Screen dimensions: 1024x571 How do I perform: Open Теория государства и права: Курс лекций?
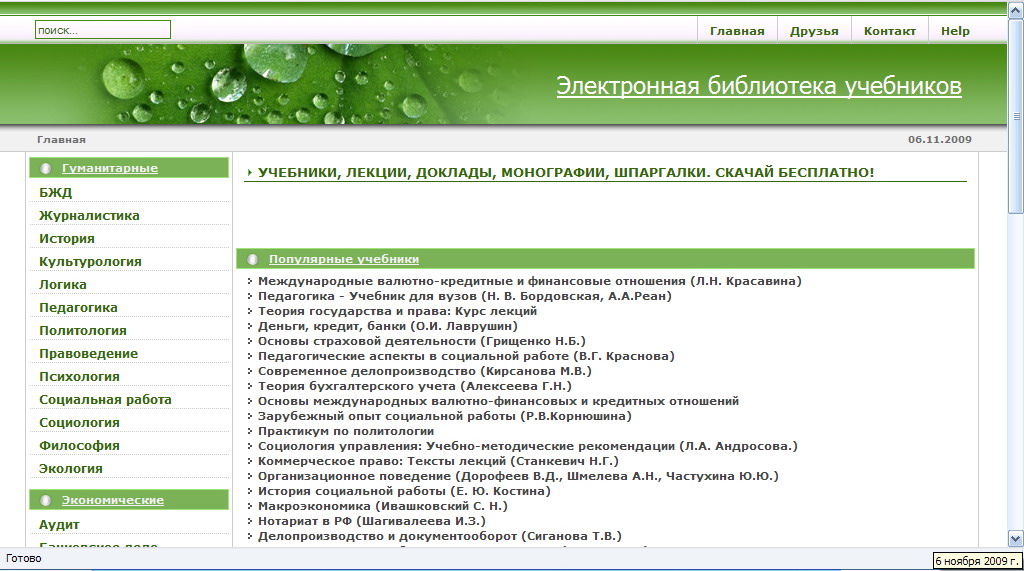[x=398, y=311]
